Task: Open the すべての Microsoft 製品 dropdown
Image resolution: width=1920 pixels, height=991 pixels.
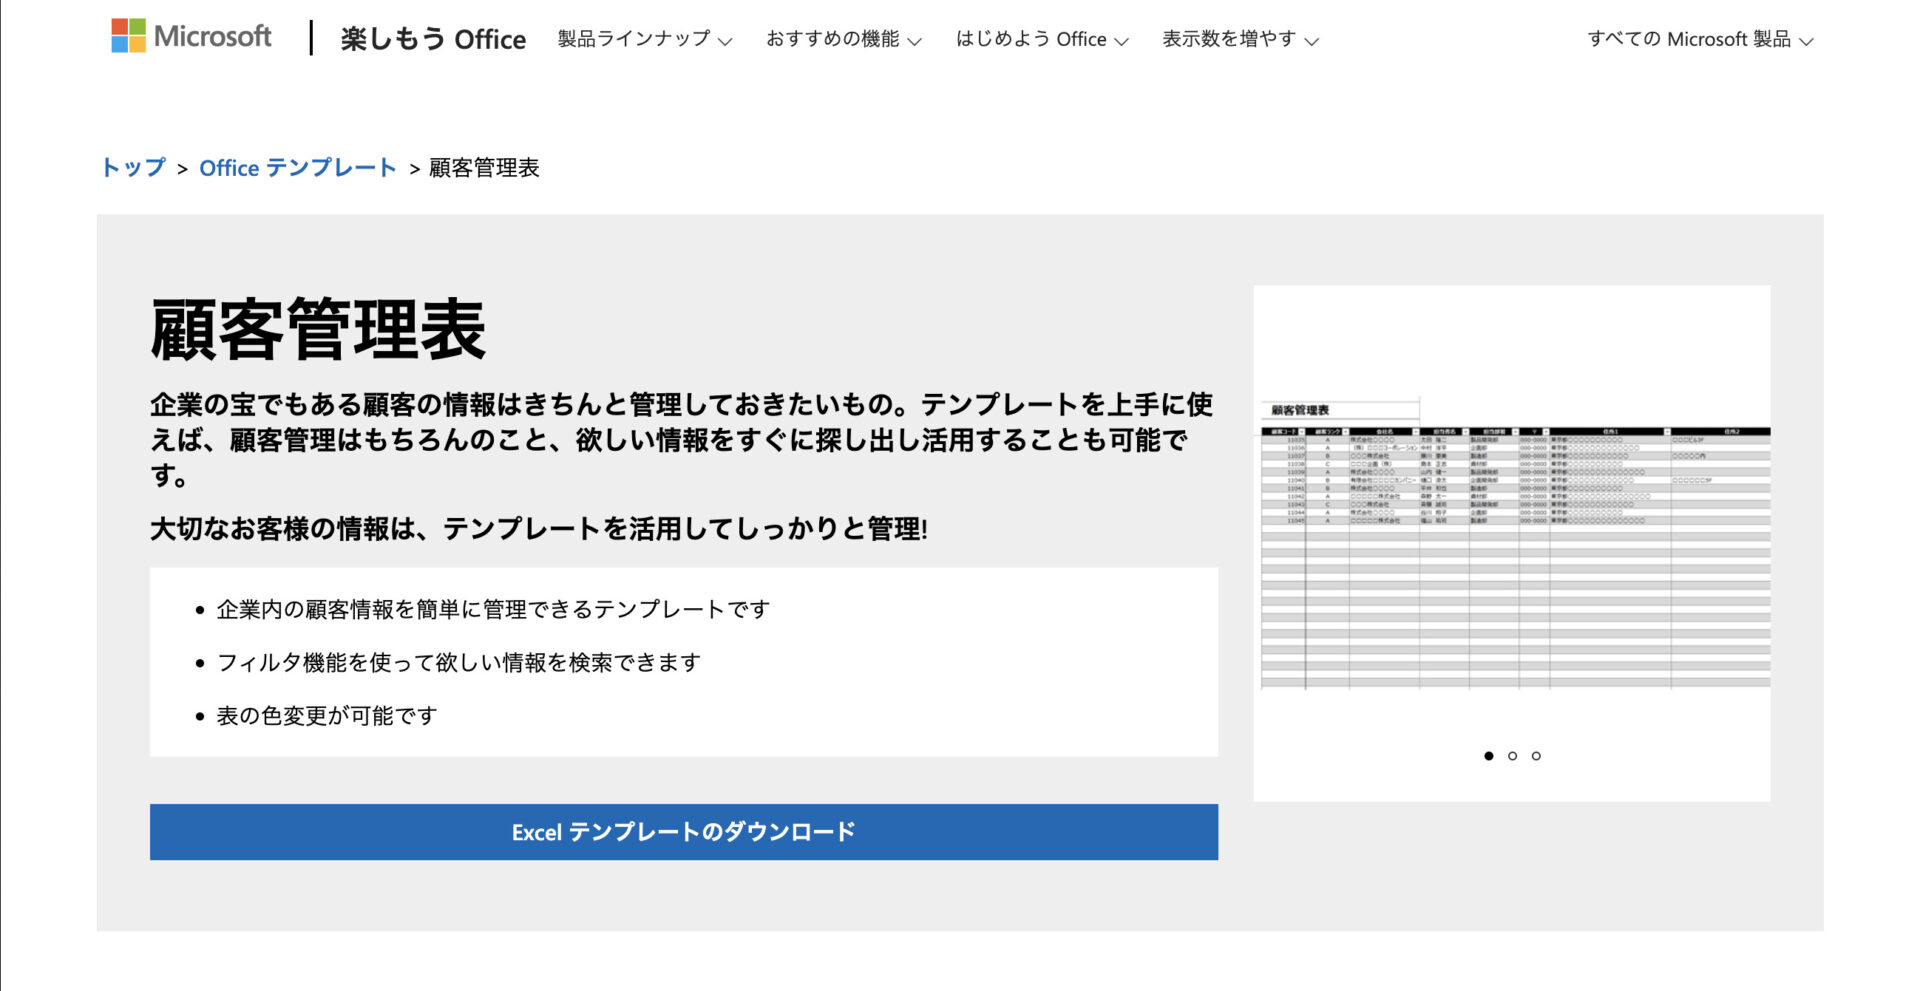Action: pyautogui.click(x=1701, y=40)
